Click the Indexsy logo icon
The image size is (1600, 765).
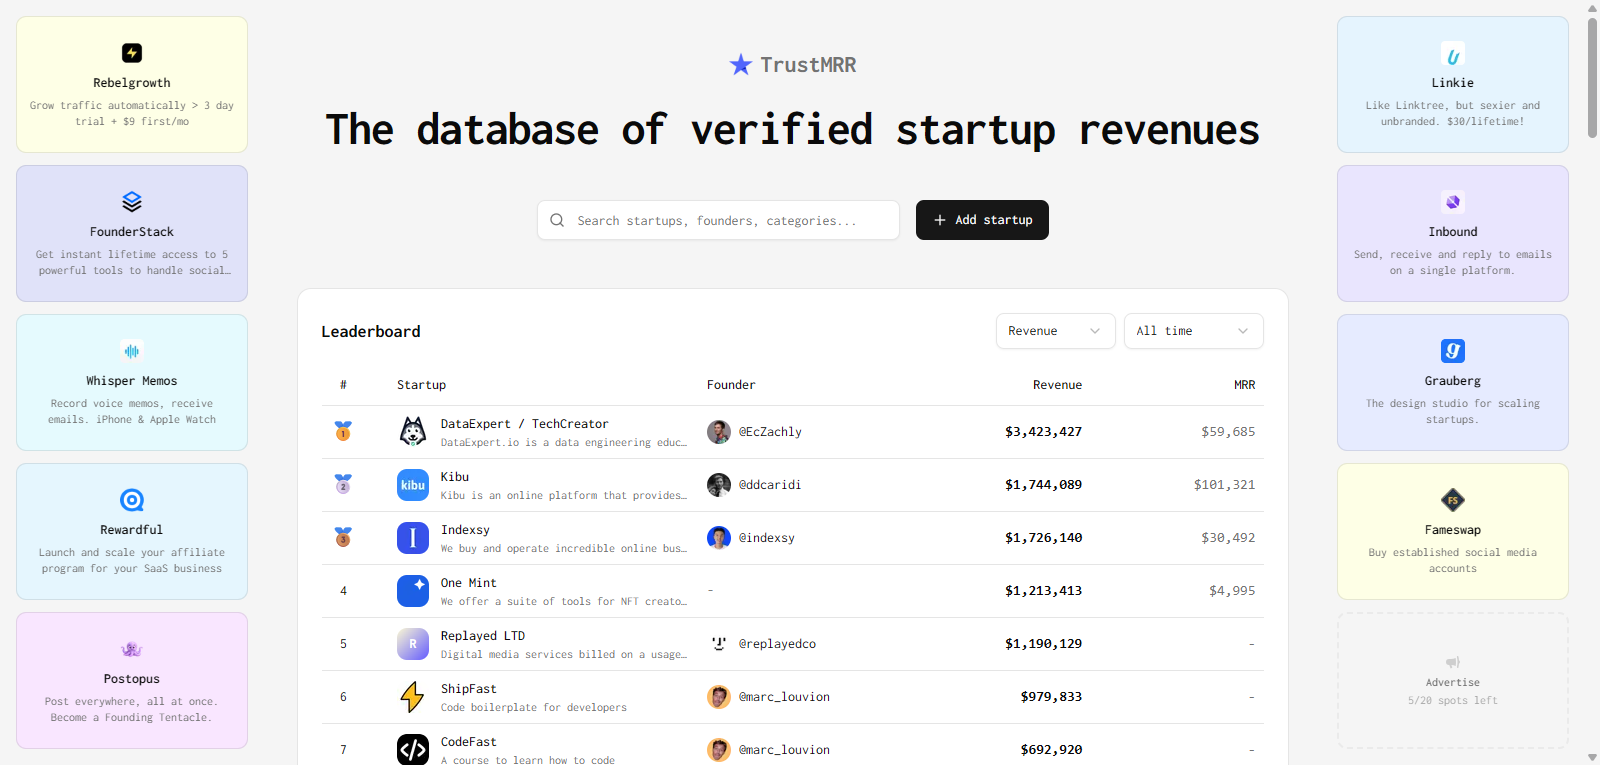413,538
